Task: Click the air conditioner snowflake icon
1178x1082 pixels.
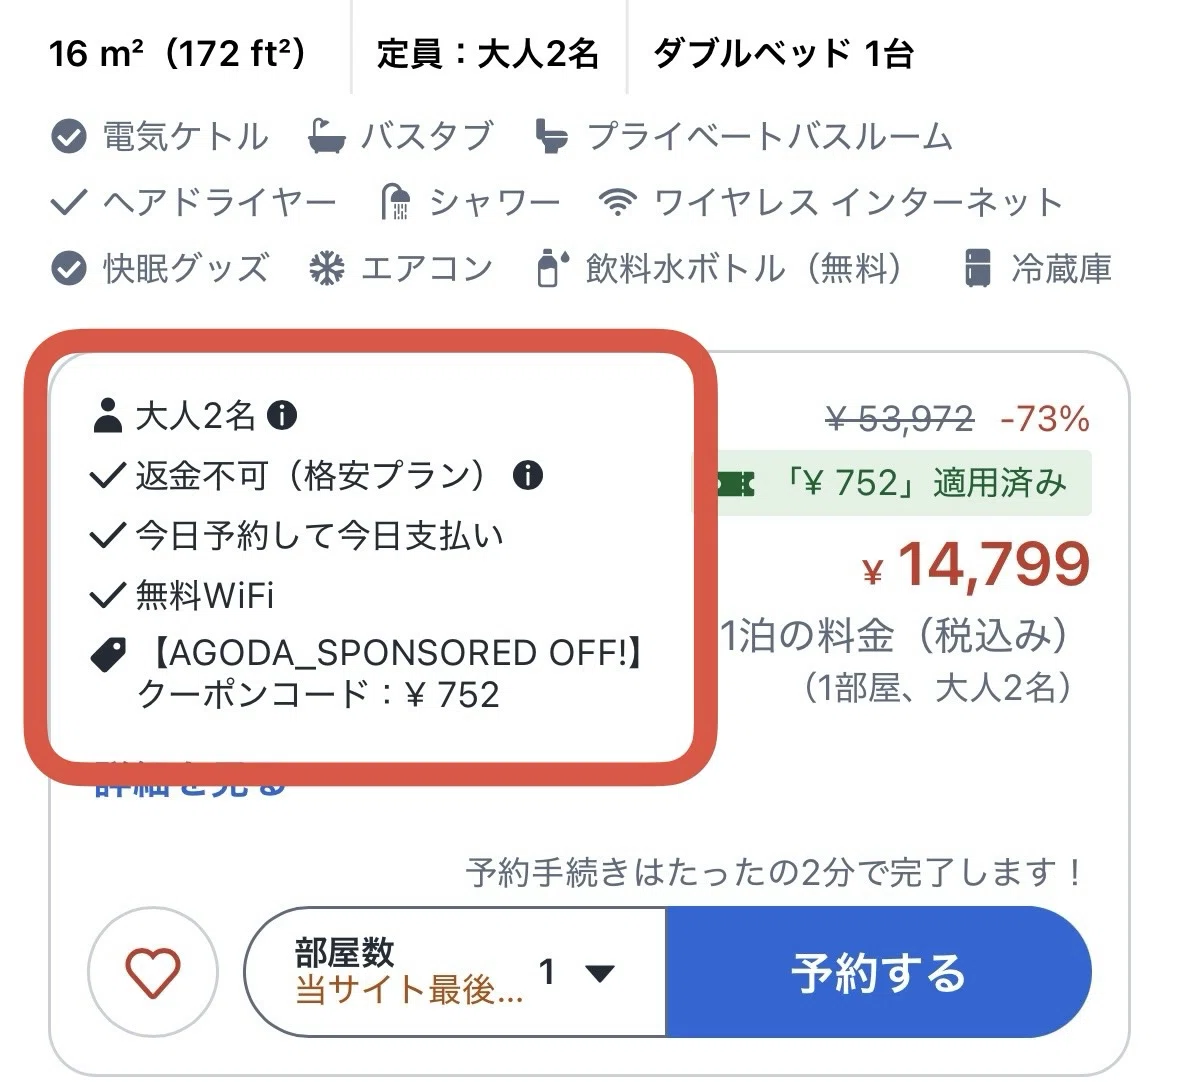Action: click(x=327, y=268)
